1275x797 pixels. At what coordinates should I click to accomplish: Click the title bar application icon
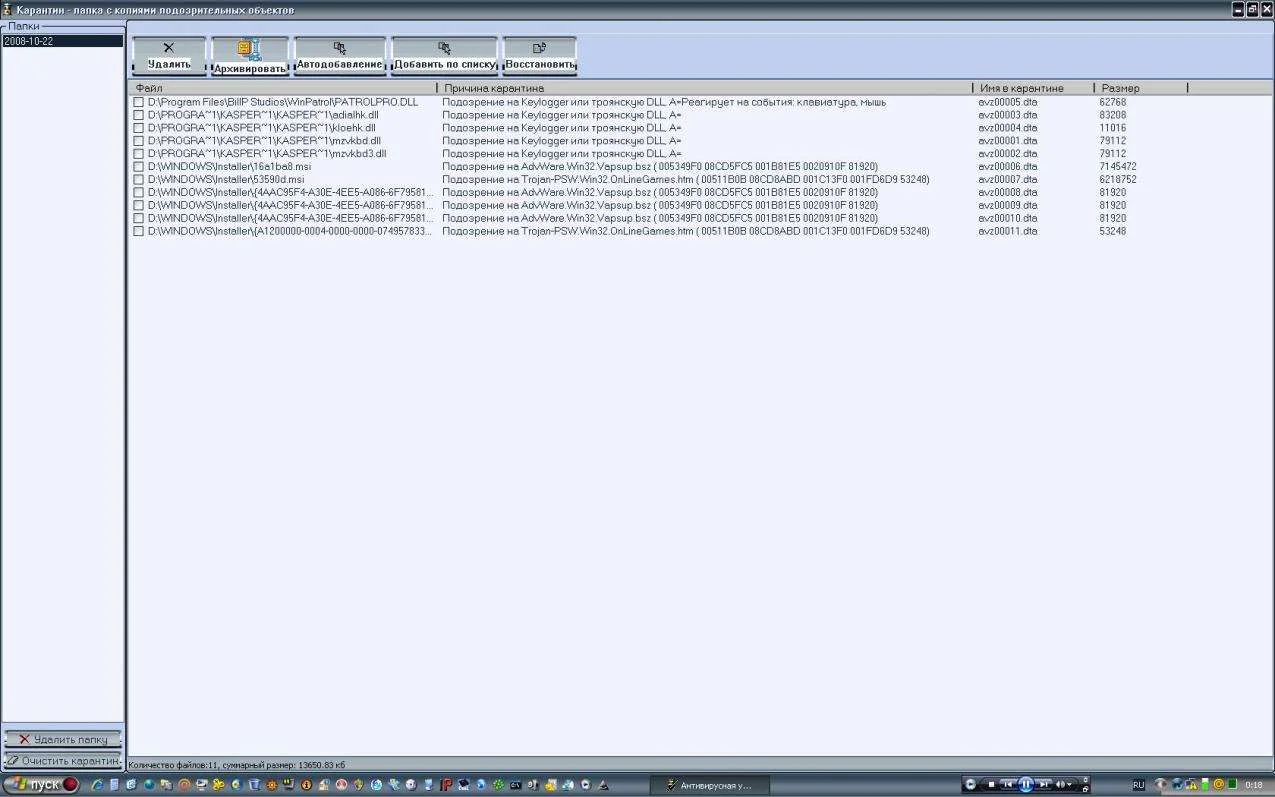click(7, 9)
